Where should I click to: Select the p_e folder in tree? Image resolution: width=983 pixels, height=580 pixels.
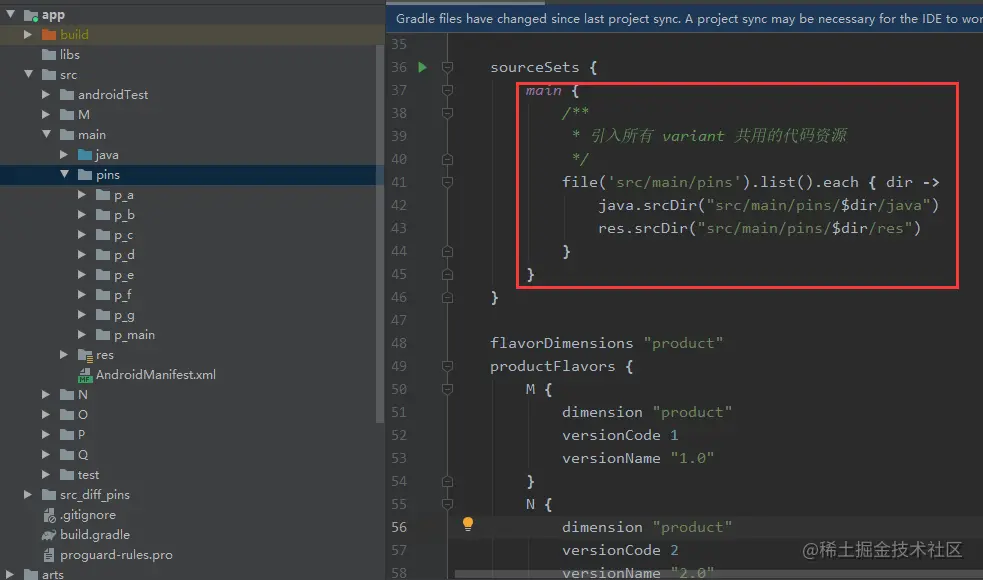pos(124,275)
